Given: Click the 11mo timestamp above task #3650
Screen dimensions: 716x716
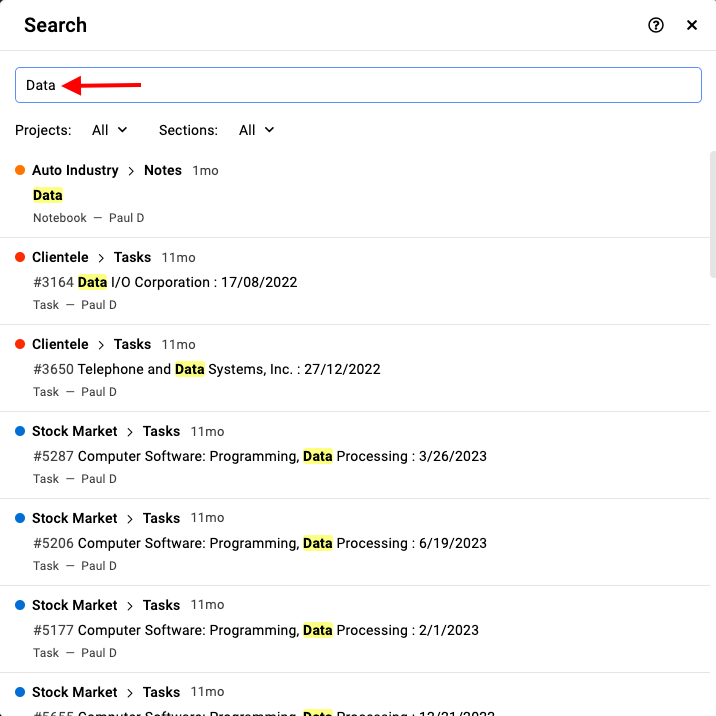Looking at the screenshot, I should (x=179, y=344).
